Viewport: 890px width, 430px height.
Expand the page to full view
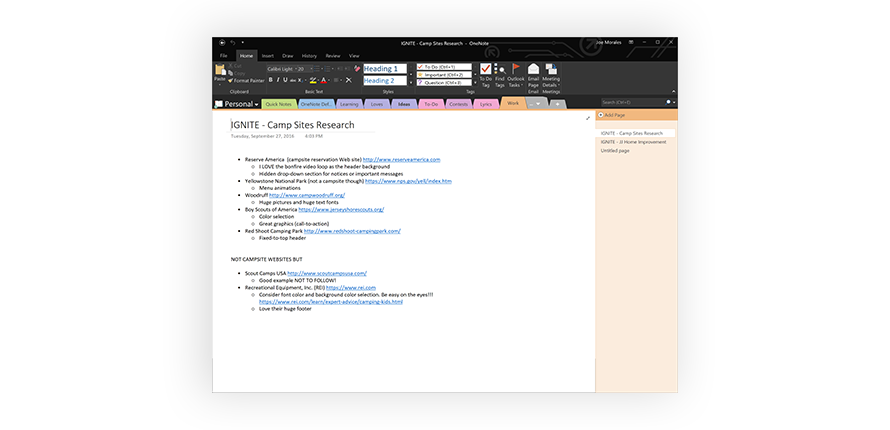588,117
